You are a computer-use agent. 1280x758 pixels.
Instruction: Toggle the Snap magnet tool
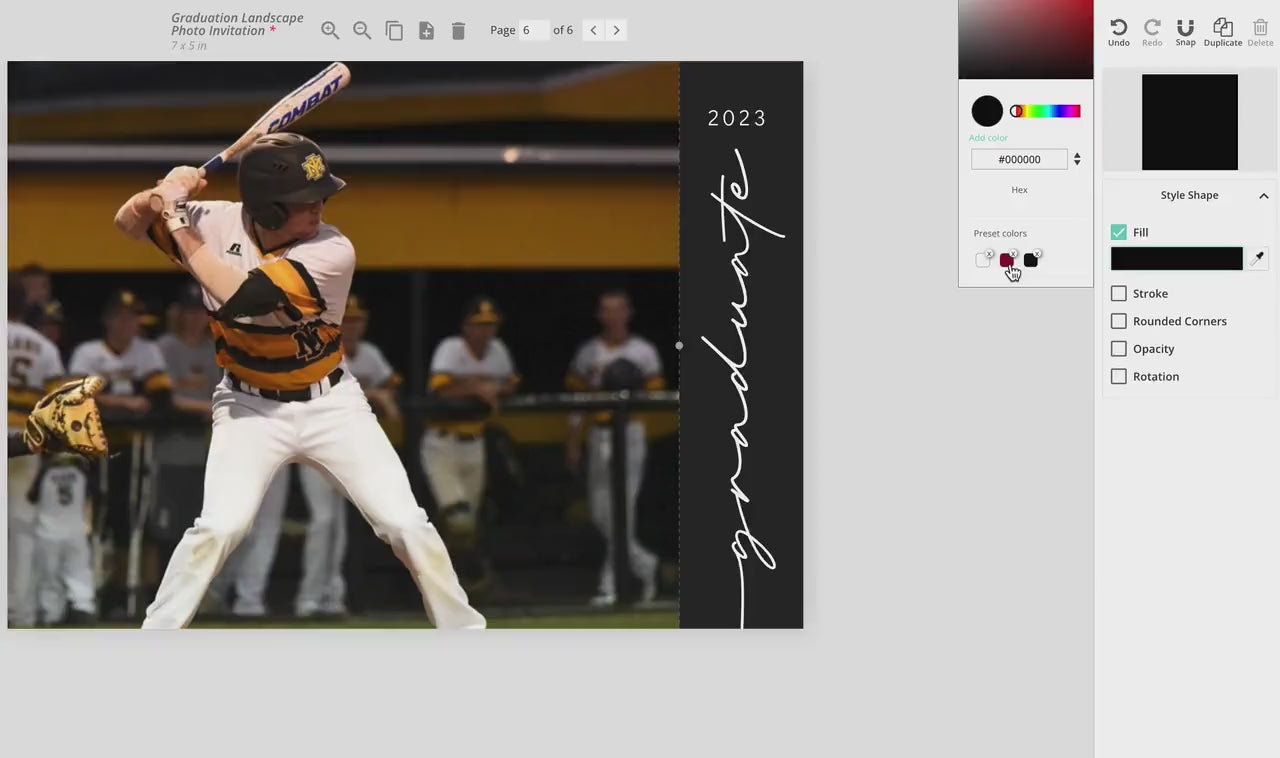tap(1185, 31)
